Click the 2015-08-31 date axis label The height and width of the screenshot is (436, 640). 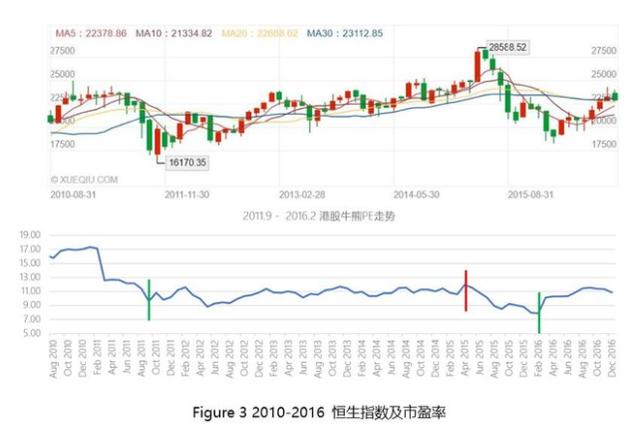tap(531, 195)
